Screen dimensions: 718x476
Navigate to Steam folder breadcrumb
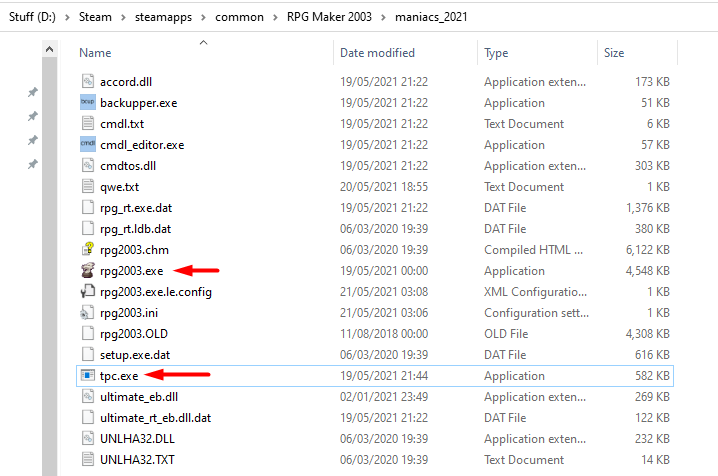pyautogui.click(x=95, y=17)
